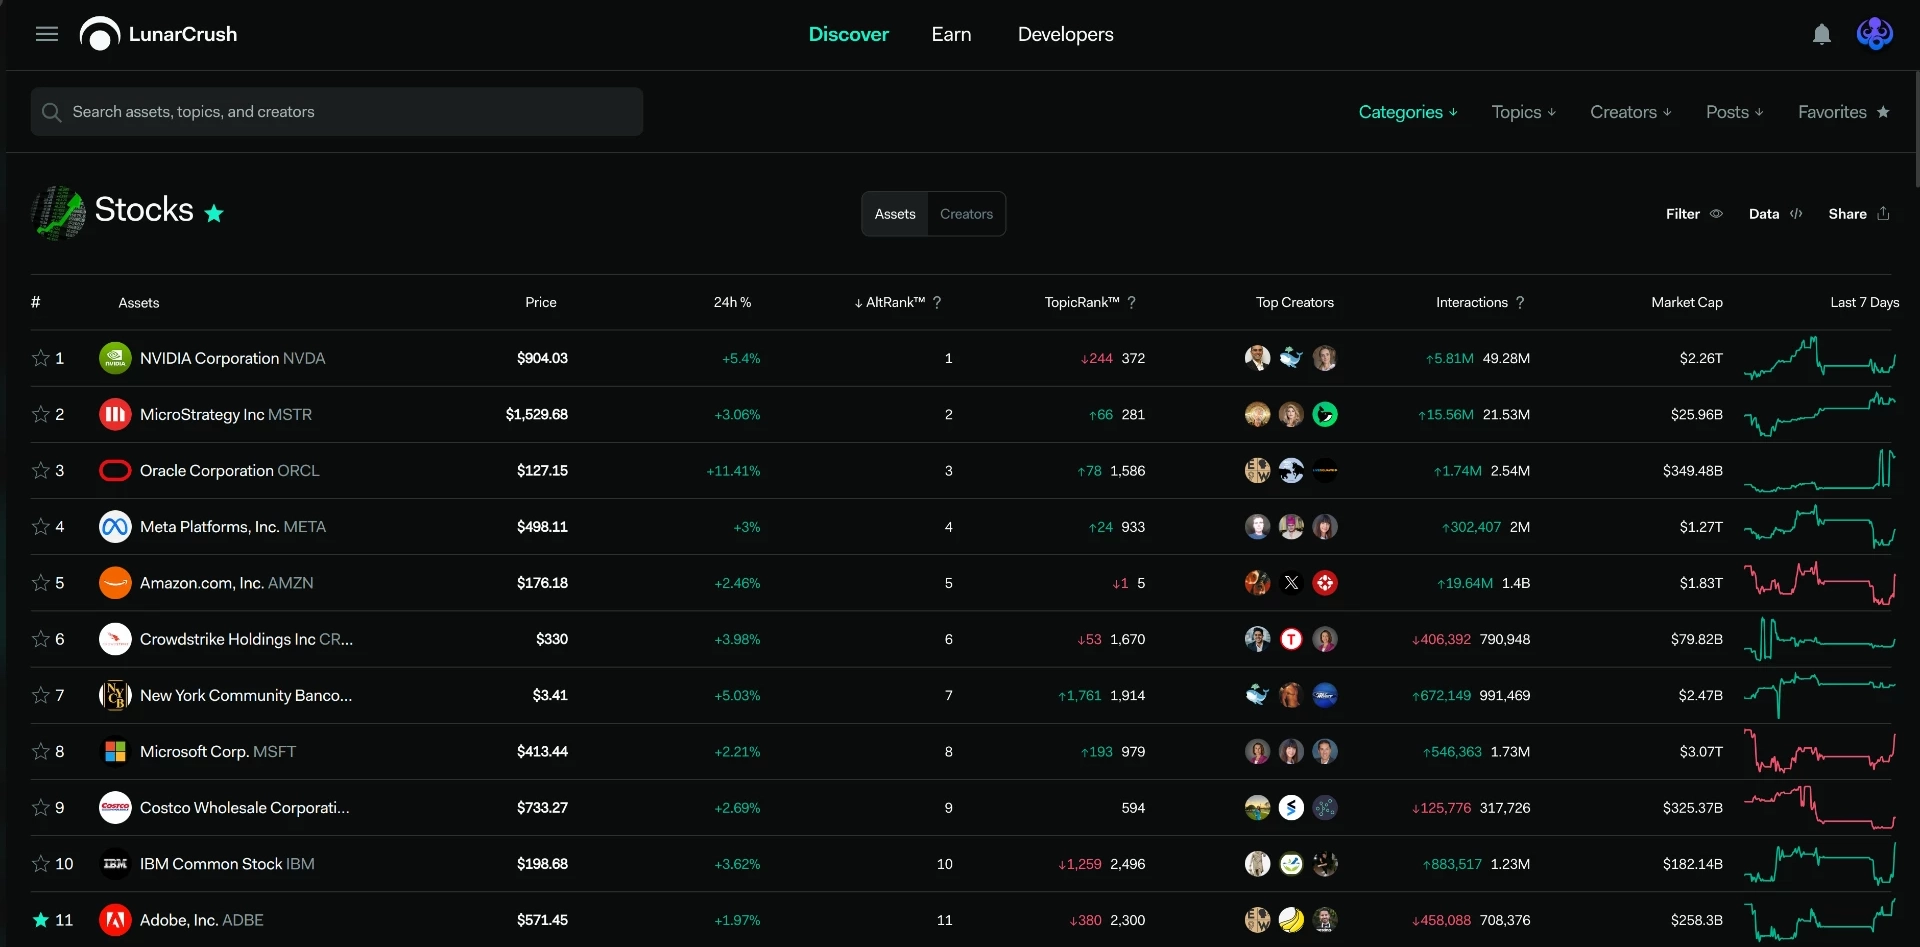Expand the Creators dropdown in the navigation
The height and width of the screenshot is (947, 1920).
[1631, 112]
